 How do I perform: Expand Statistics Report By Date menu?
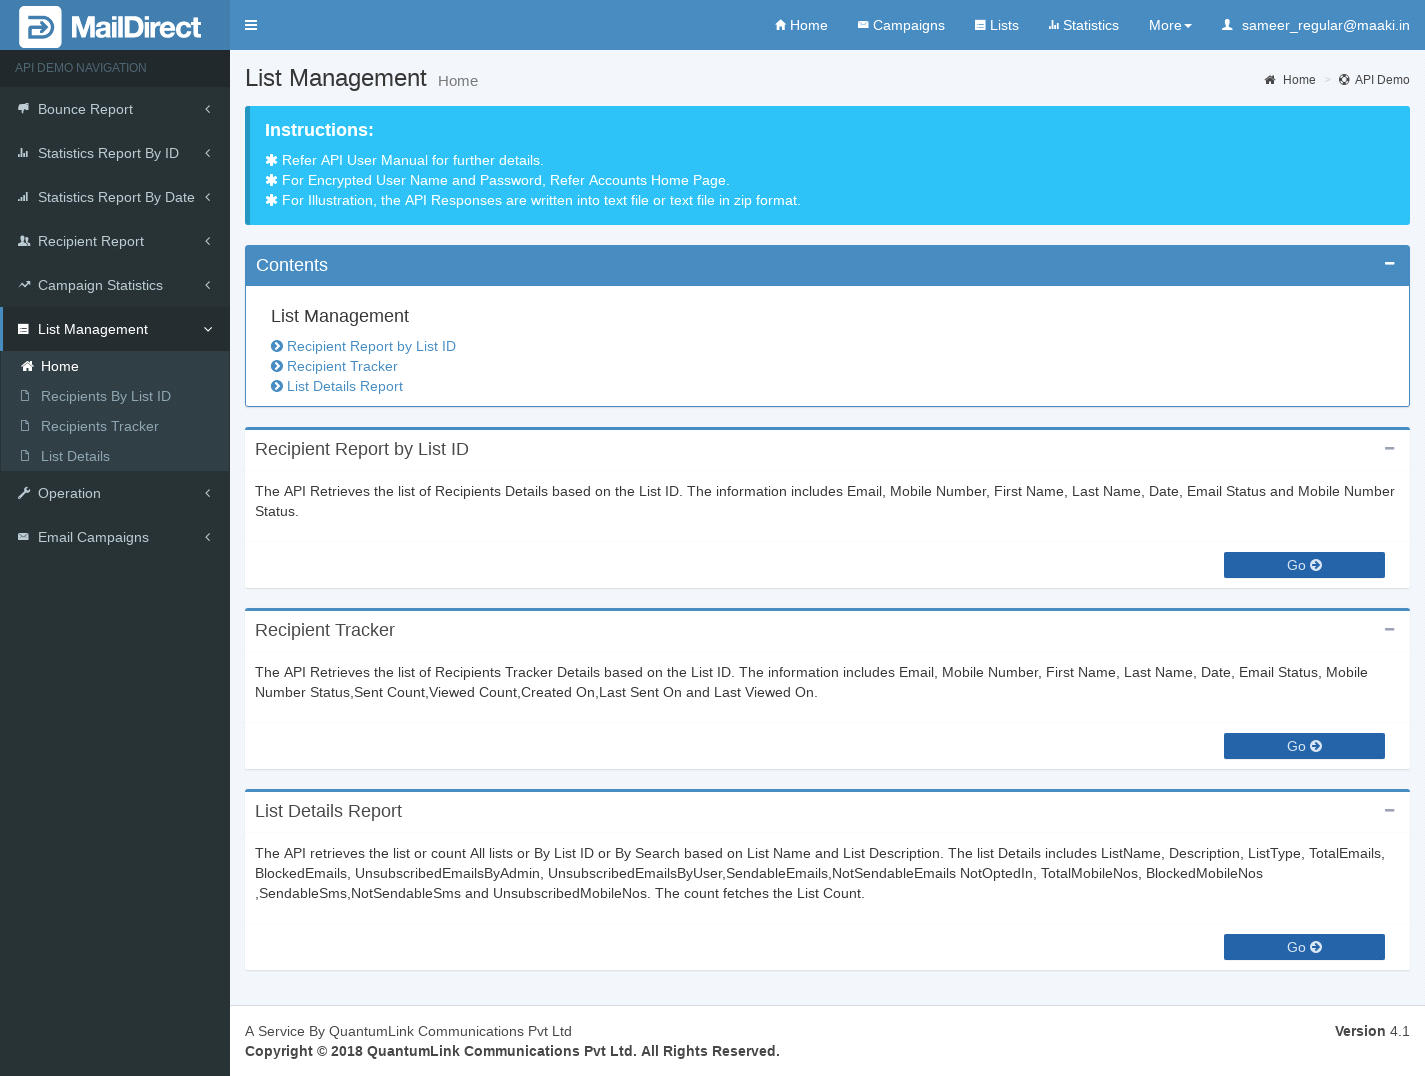coord(115,197)
